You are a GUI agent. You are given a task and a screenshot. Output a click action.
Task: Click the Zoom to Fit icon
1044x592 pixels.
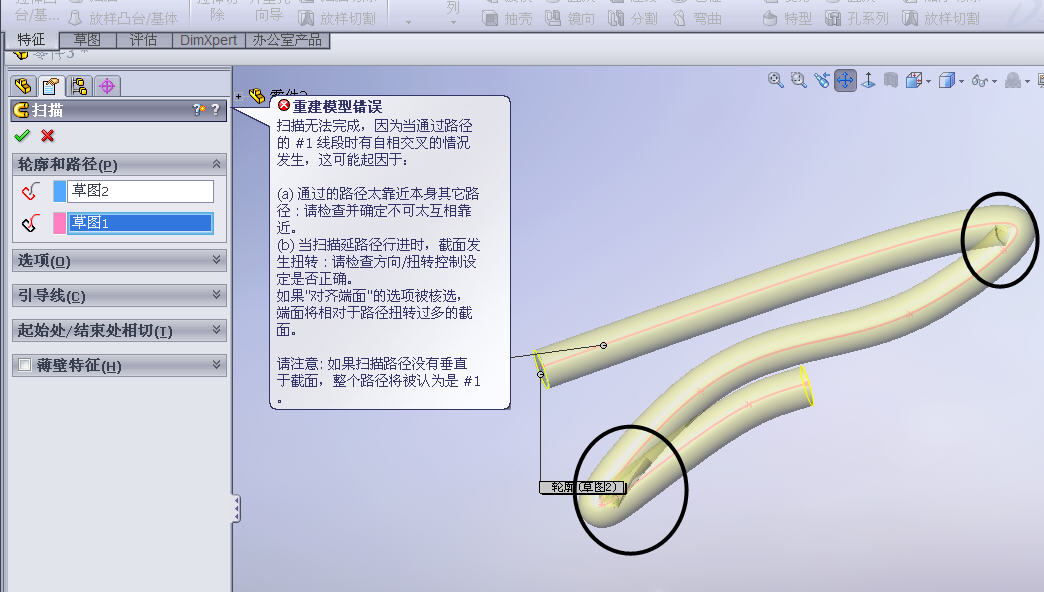click(776, 81)
